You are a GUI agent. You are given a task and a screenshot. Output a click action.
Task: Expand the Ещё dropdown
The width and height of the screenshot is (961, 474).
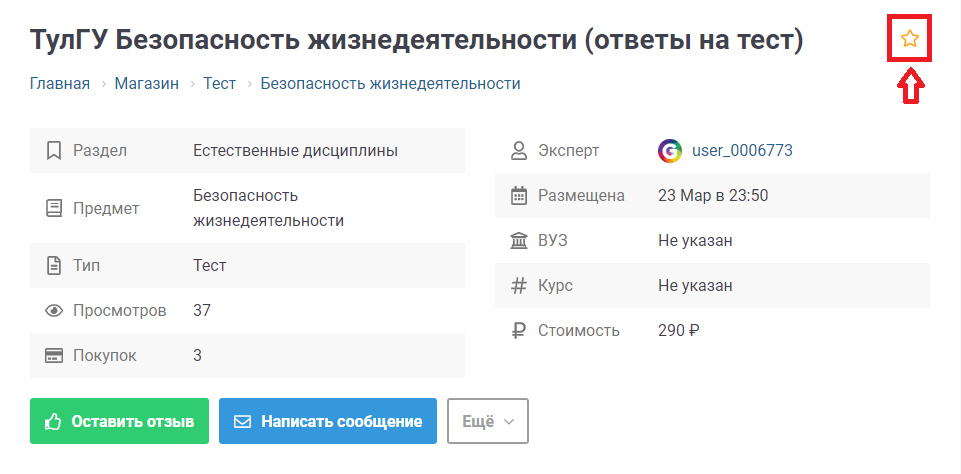(x=488, y=422)
